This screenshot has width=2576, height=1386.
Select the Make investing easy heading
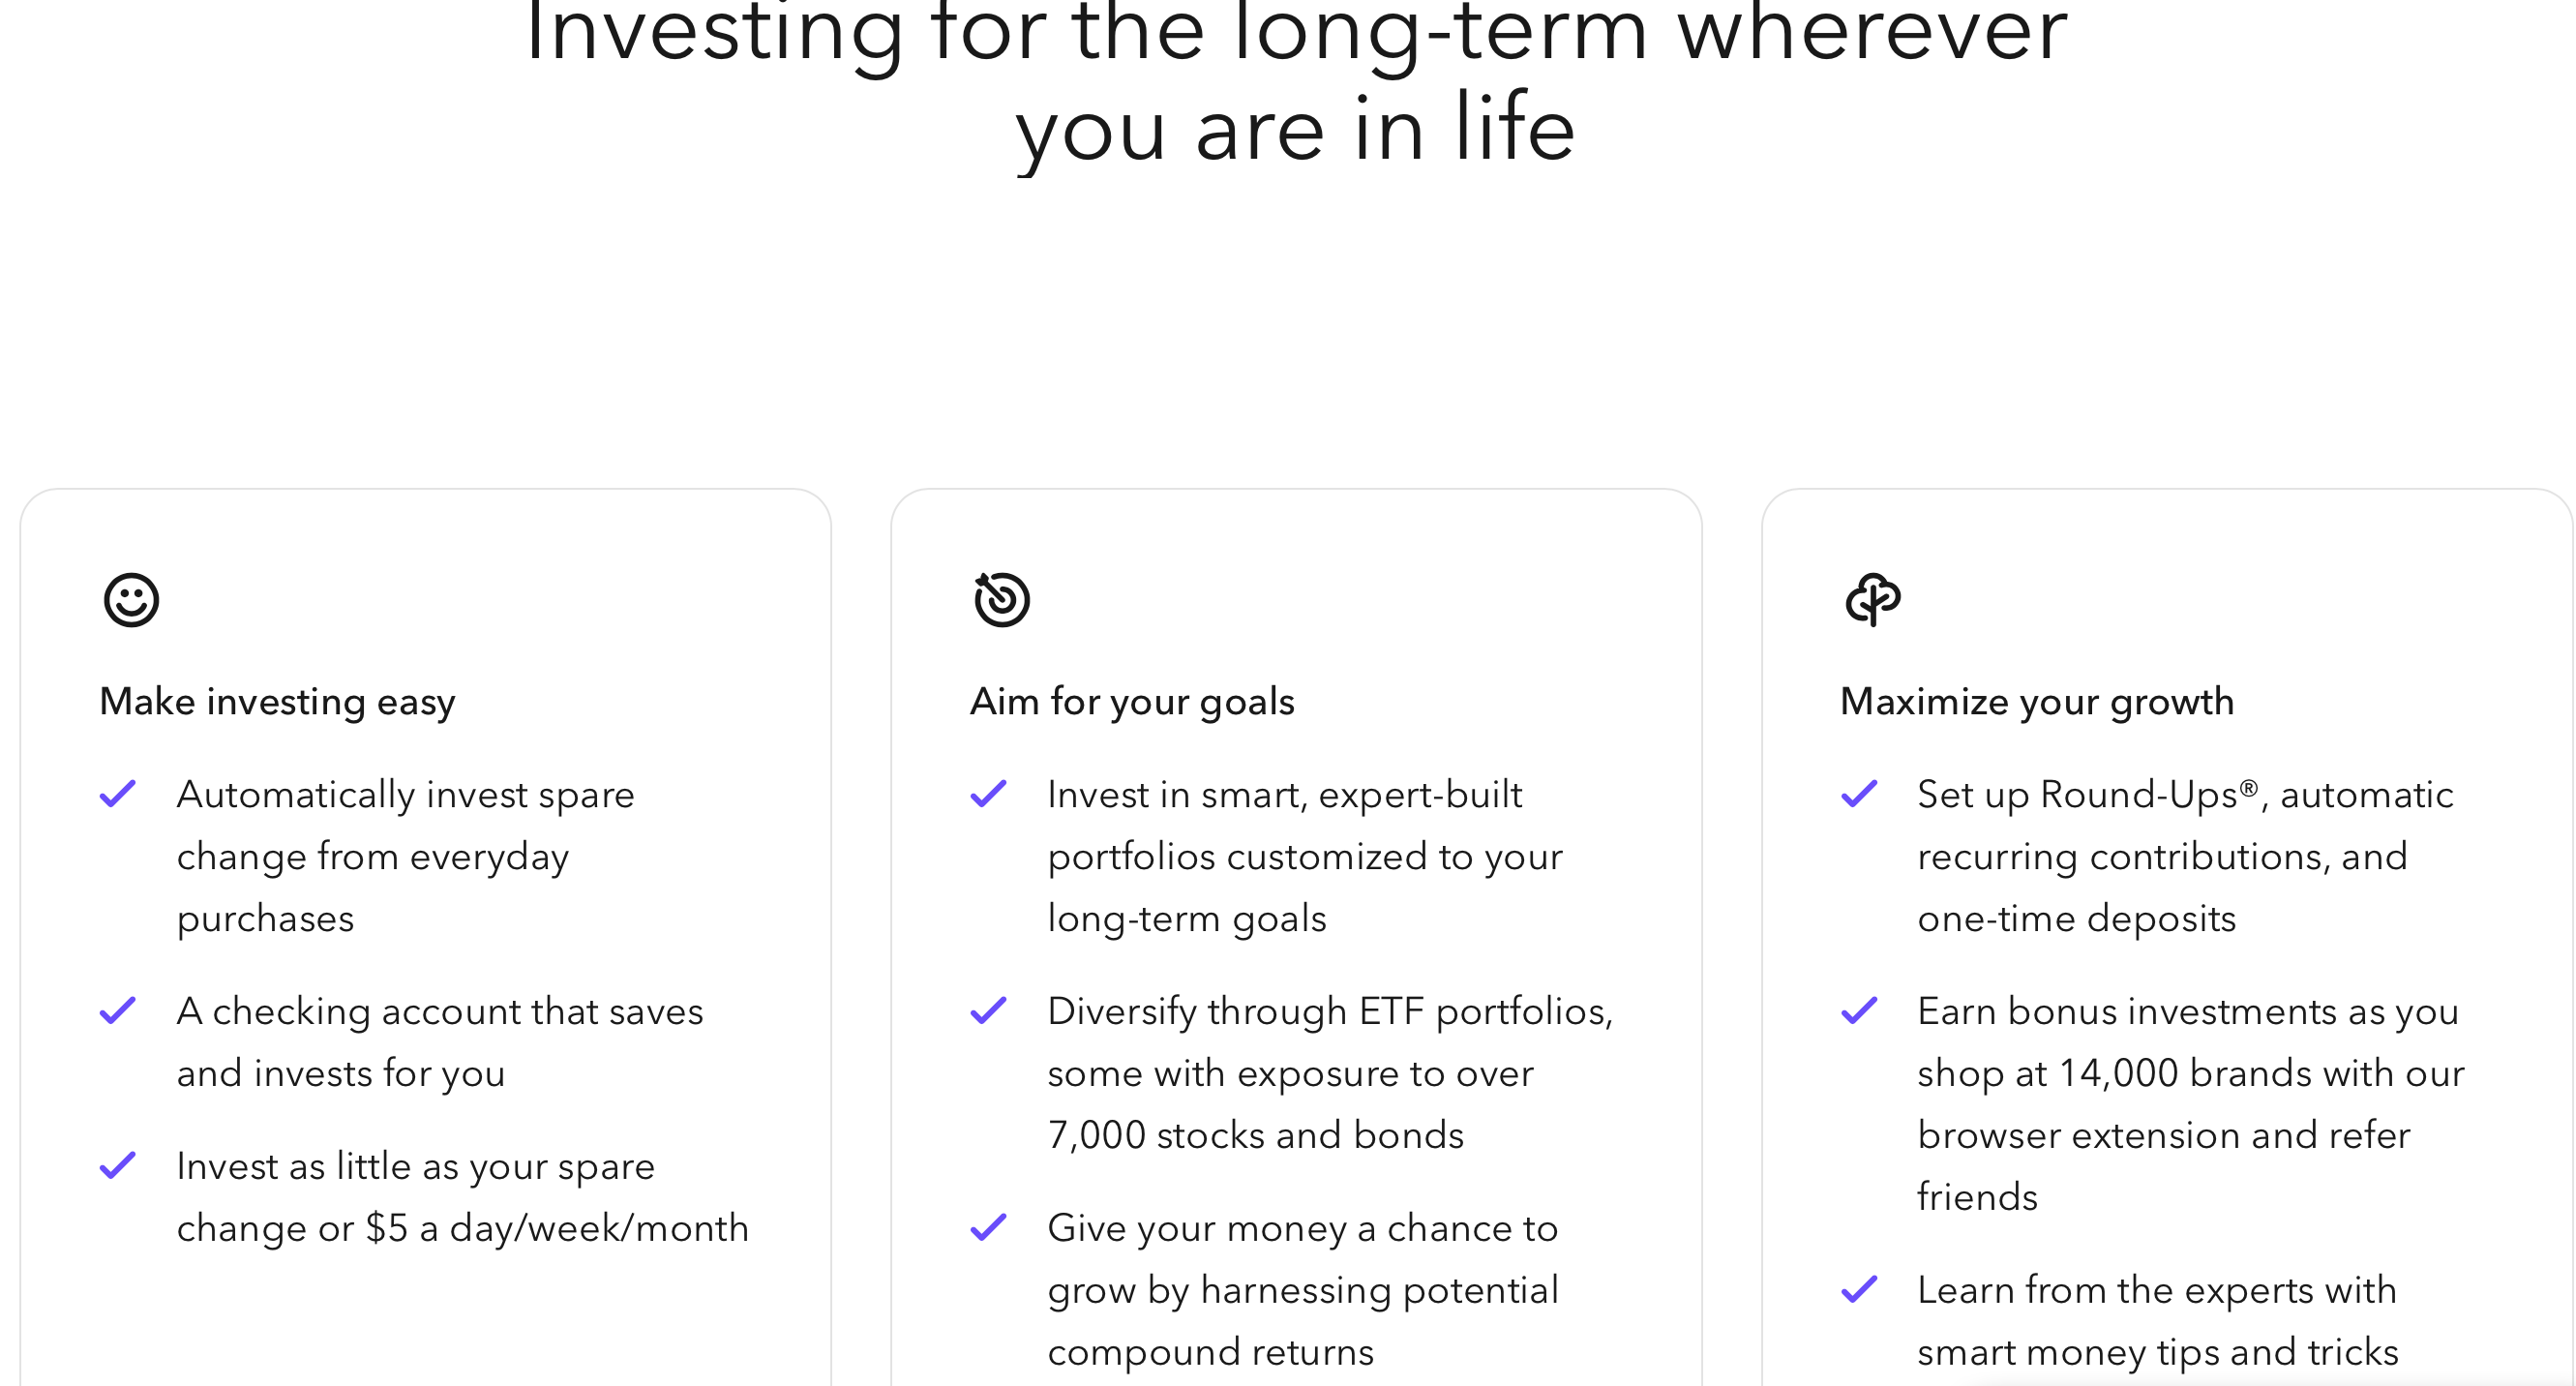(277, 702)
